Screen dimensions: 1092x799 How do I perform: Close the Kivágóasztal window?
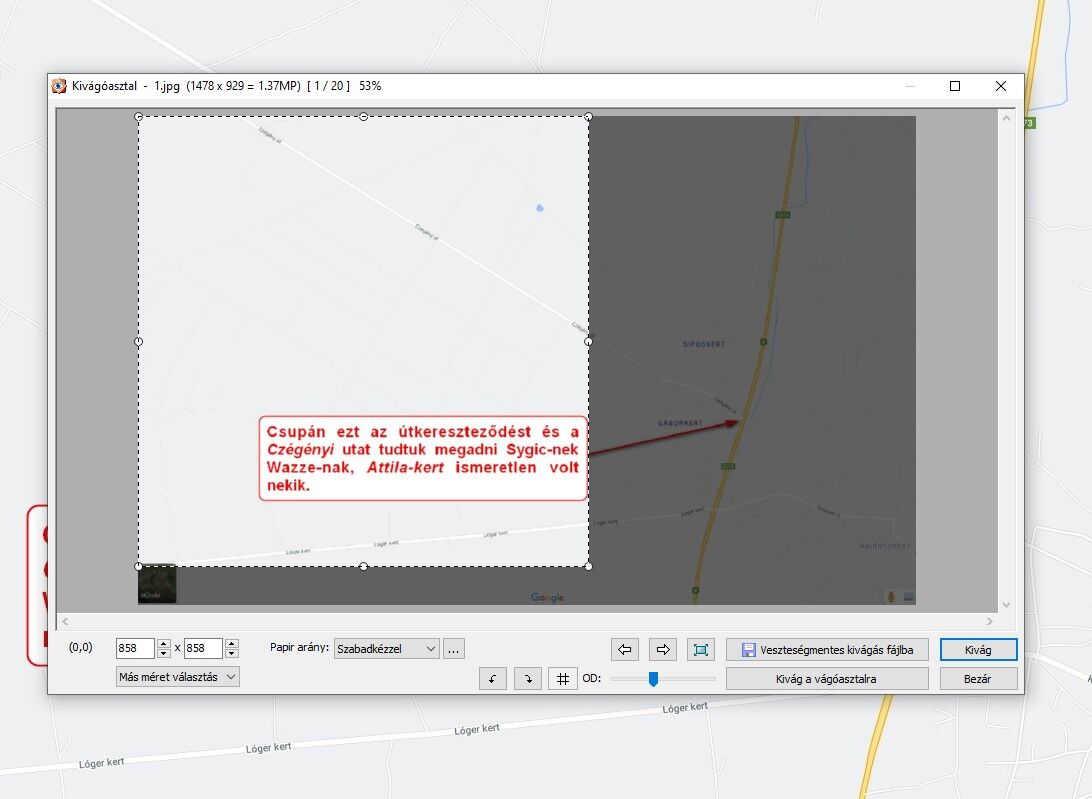[1001, 86]
